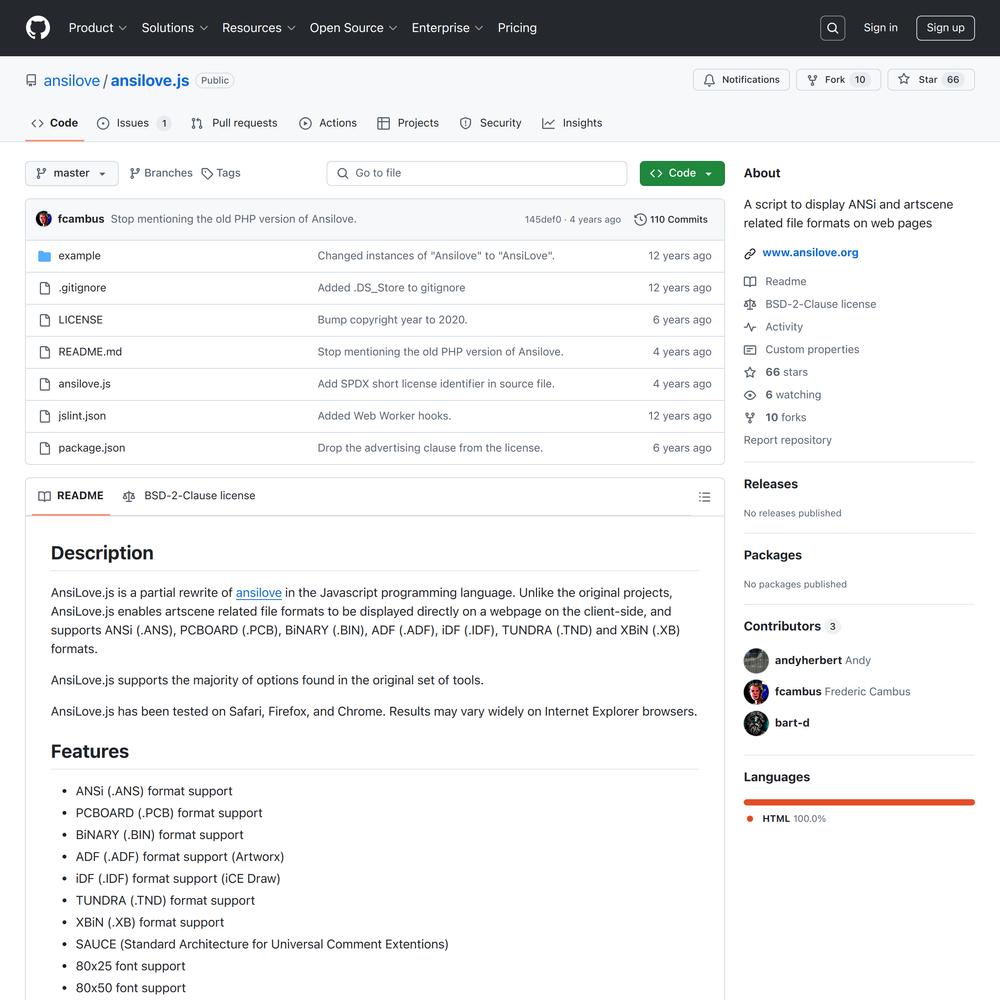Viewport: 1000px width, 1000px height.
Task: Click the HTML language progress bar
Action: point(859,802)
